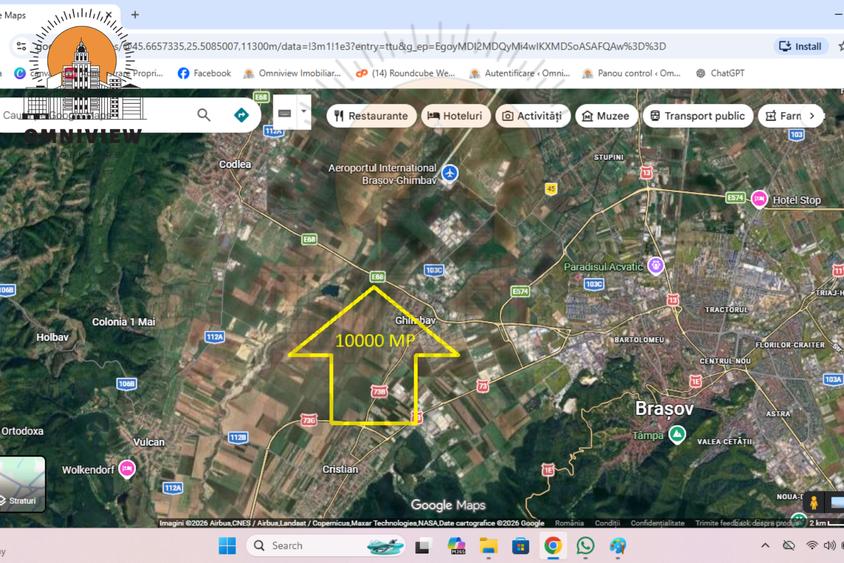Screen dimensions: 844x563
Task: Expand more category chips with the right chevron
Action: tap(812, 116)
